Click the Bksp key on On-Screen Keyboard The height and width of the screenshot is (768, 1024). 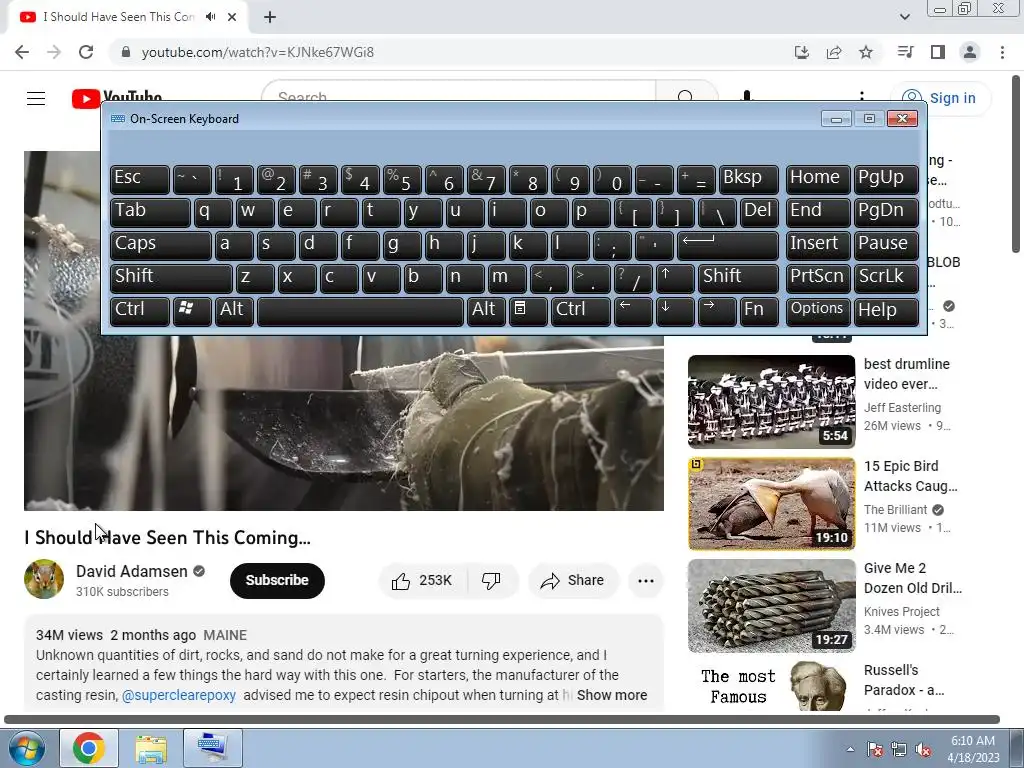pos(749,179)
